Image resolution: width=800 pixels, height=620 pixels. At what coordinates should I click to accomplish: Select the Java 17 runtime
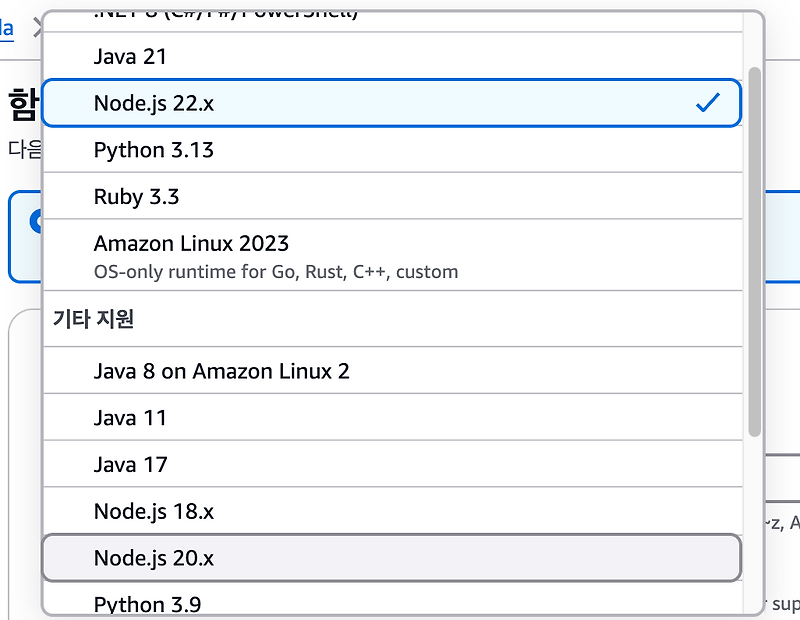click(131, 464)
